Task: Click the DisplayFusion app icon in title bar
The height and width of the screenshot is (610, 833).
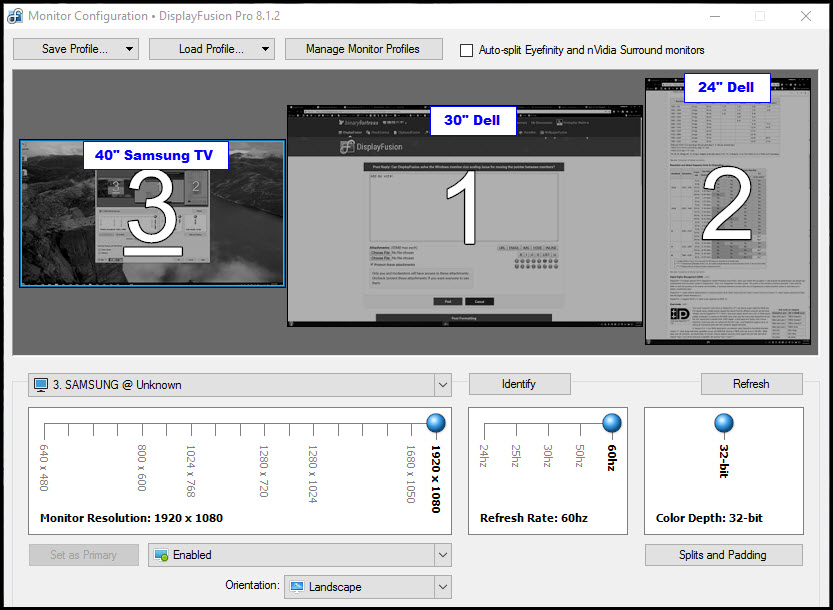Action: (x=15, y=16)
